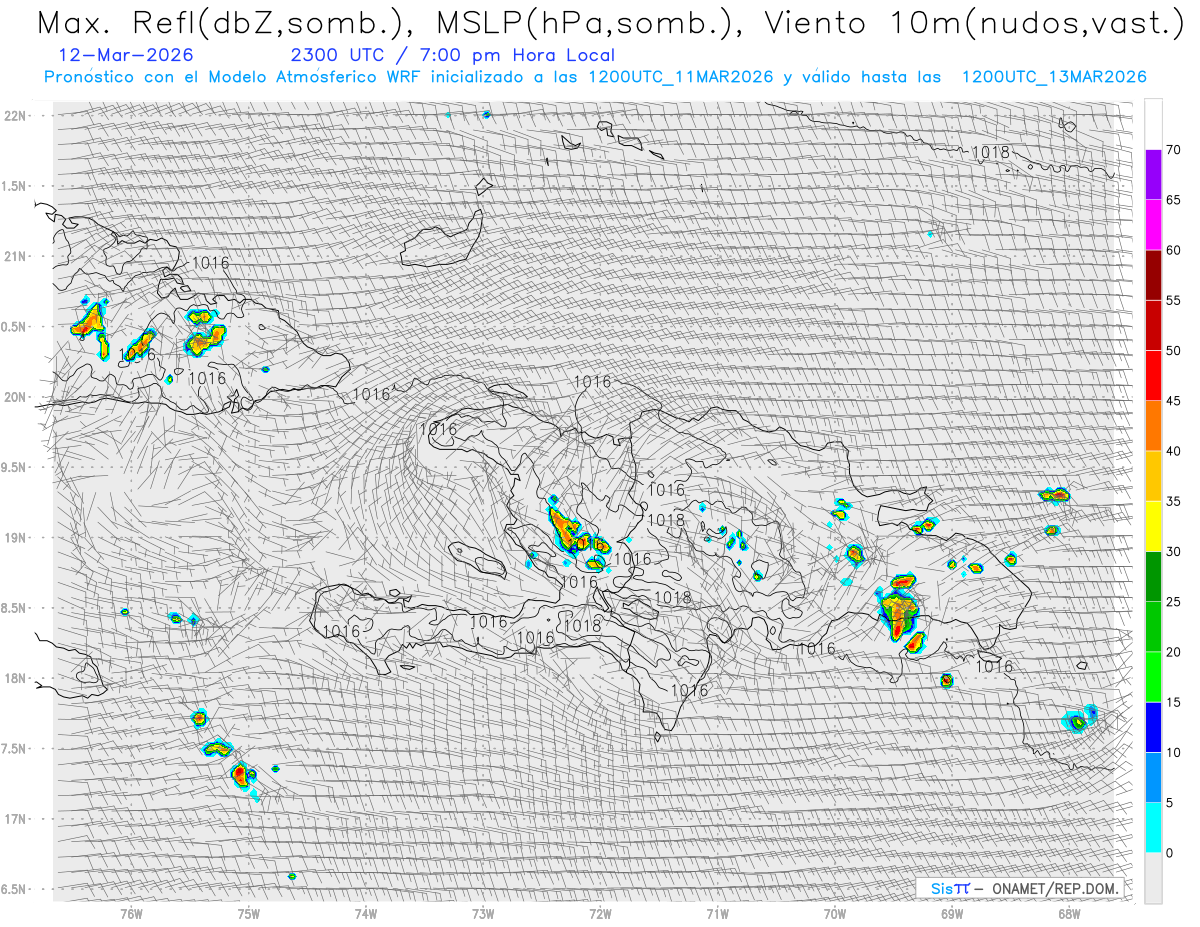Click the colorbar value '20'

coord(1174,652)
